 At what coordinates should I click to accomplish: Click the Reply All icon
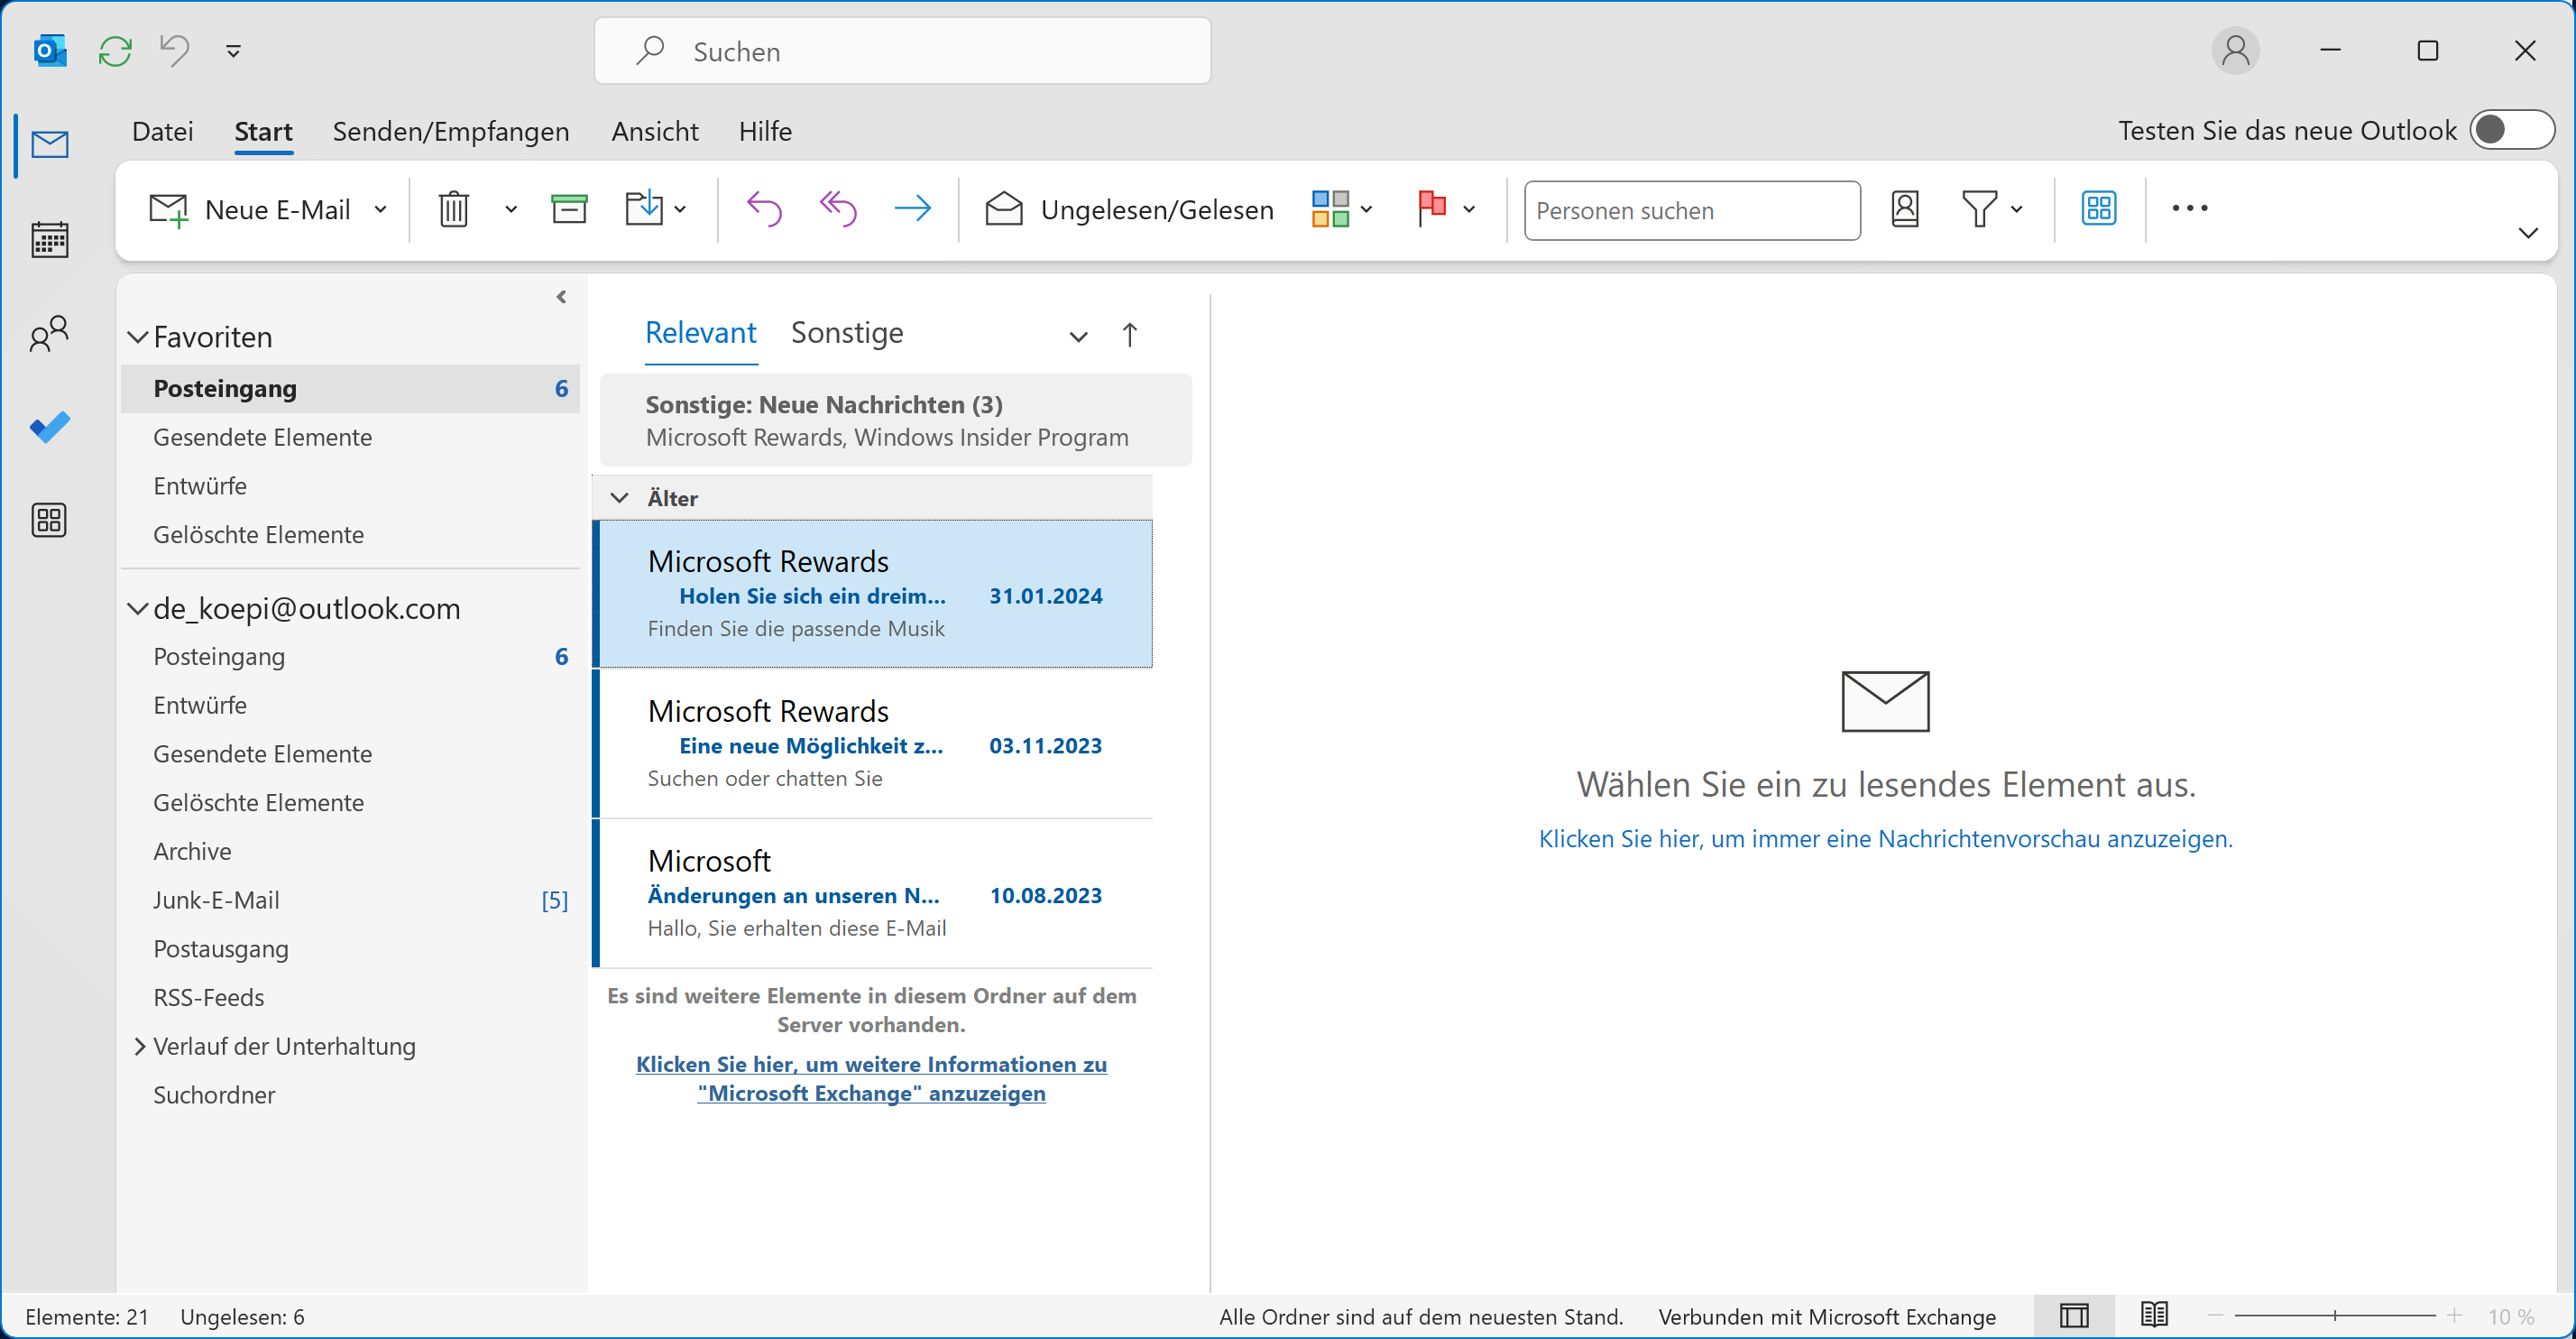[x=838, y=209]
